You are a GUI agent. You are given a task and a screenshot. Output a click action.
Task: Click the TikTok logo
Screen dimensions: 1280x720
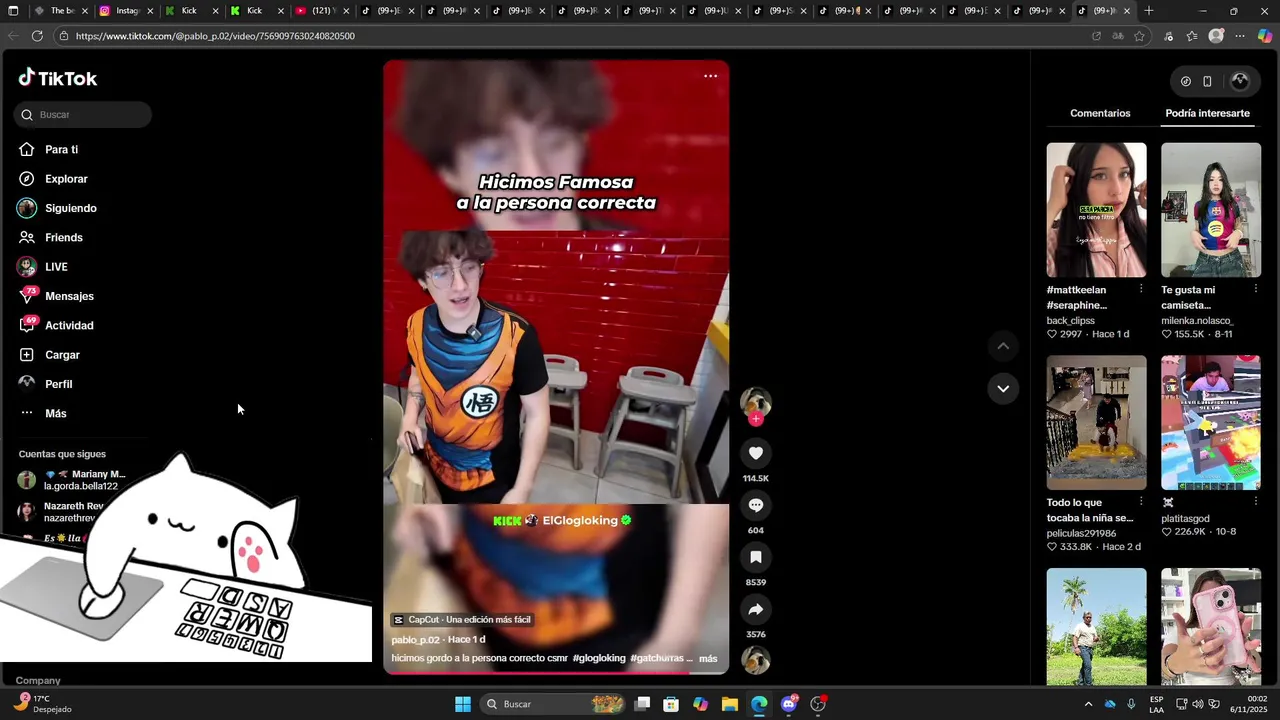tap(58, 78)
